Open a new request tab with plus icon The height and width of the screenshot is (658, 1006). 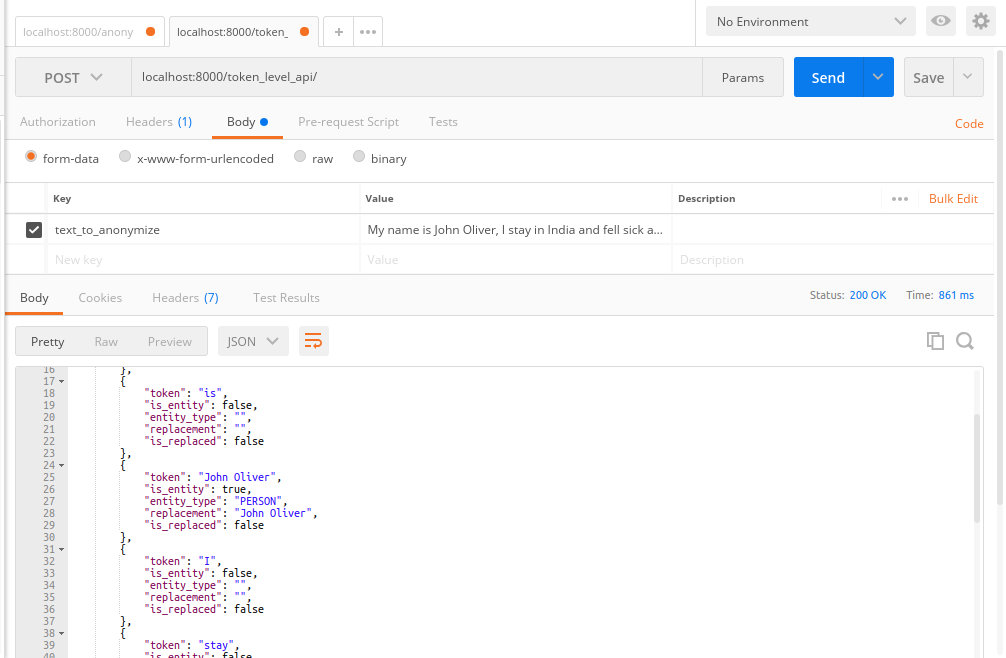click(x=339, y=31)
